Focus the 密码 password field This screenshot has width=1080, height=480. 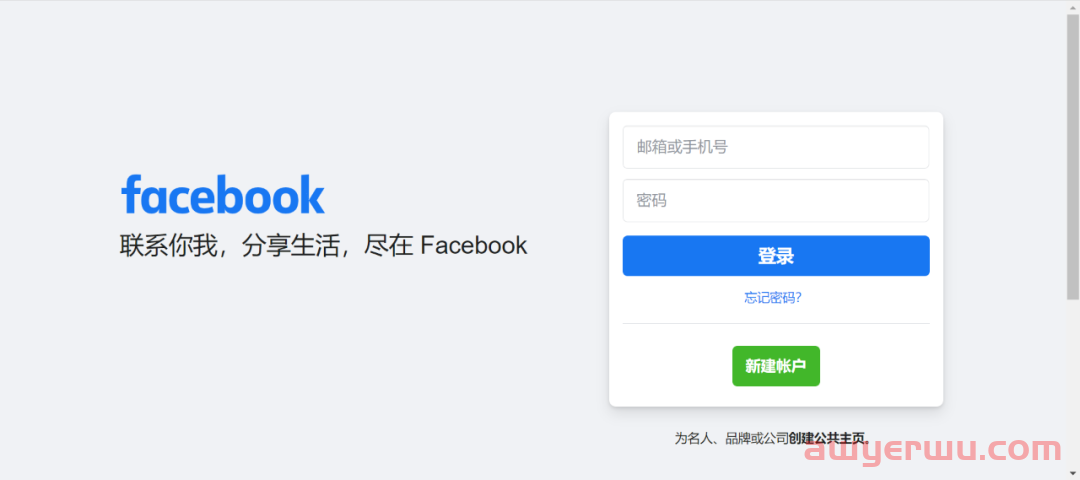(x=776, y=200)
